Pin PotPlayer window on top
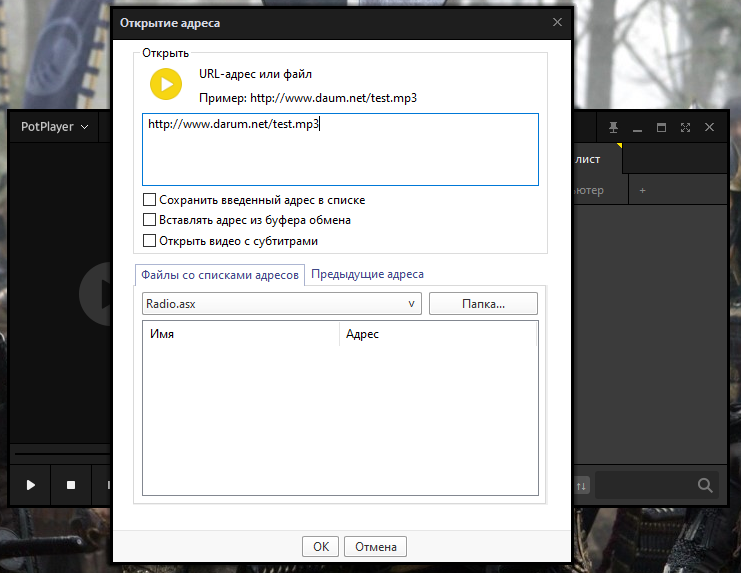 pyautogui.click(x=614, y=127)
